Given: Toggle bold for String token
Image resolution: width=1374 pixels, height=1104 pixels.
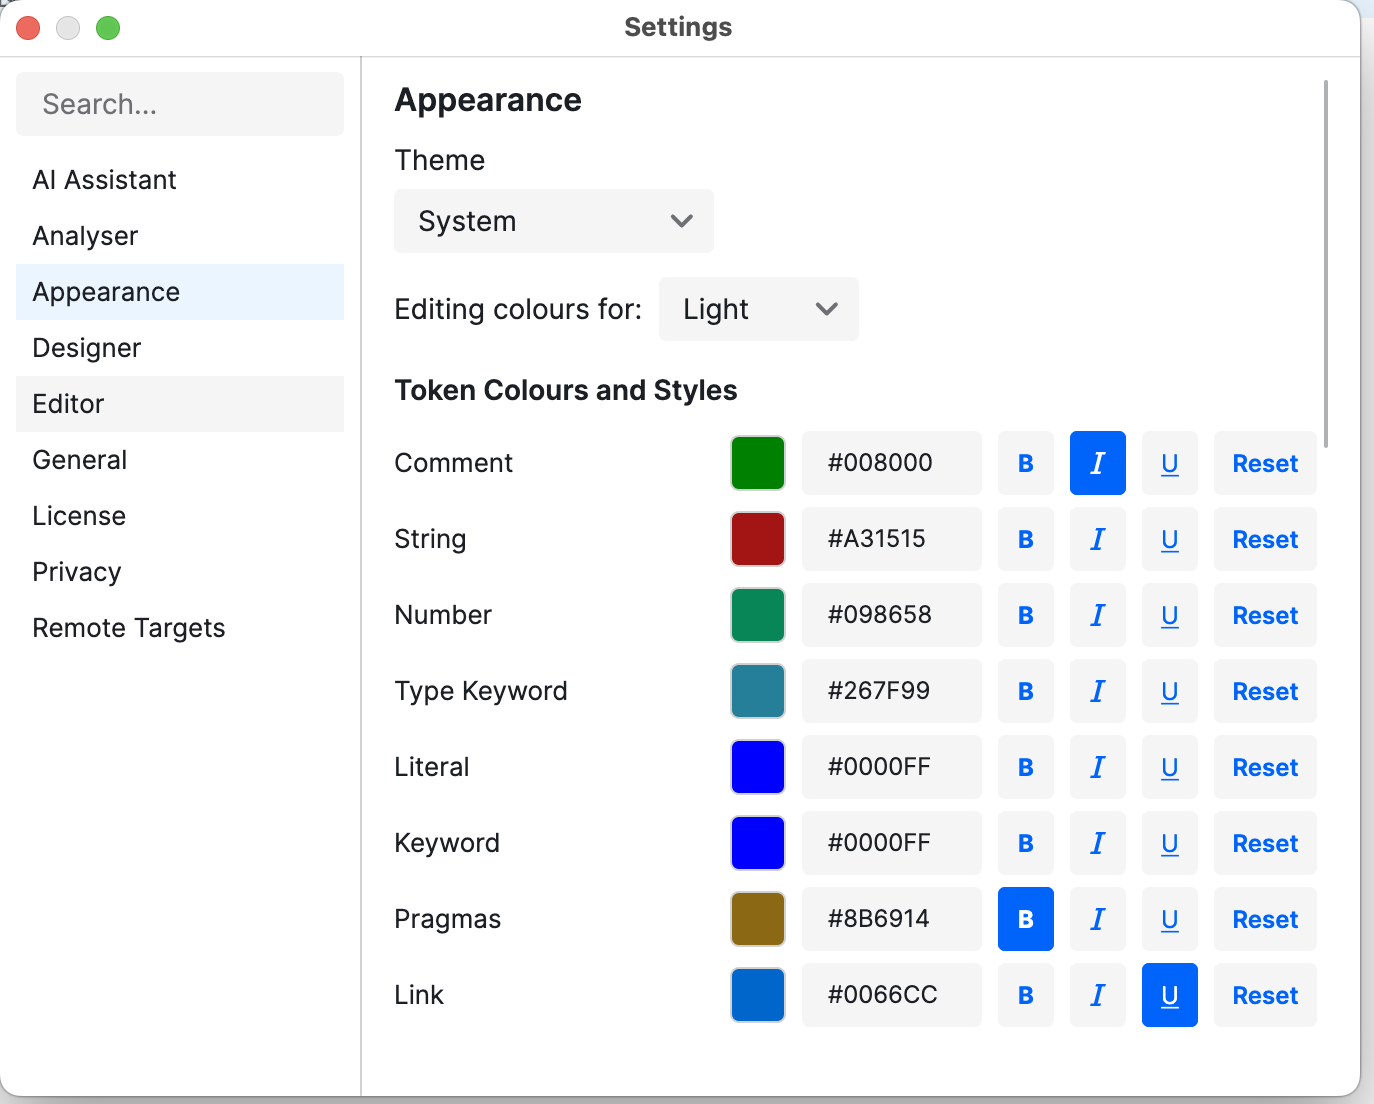Looking at the screenshot, I should click(x=1025, y=539).
